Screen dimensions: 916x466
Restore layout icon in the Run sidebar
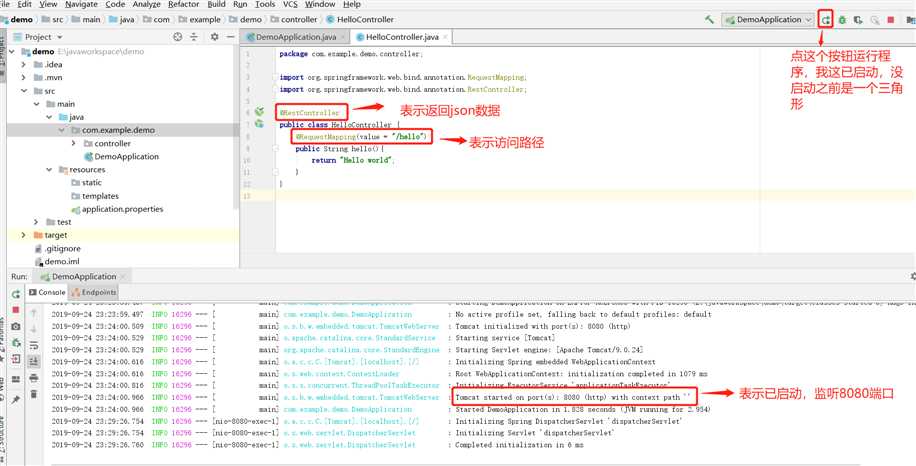pyautogui.click(x=16, y=379)
